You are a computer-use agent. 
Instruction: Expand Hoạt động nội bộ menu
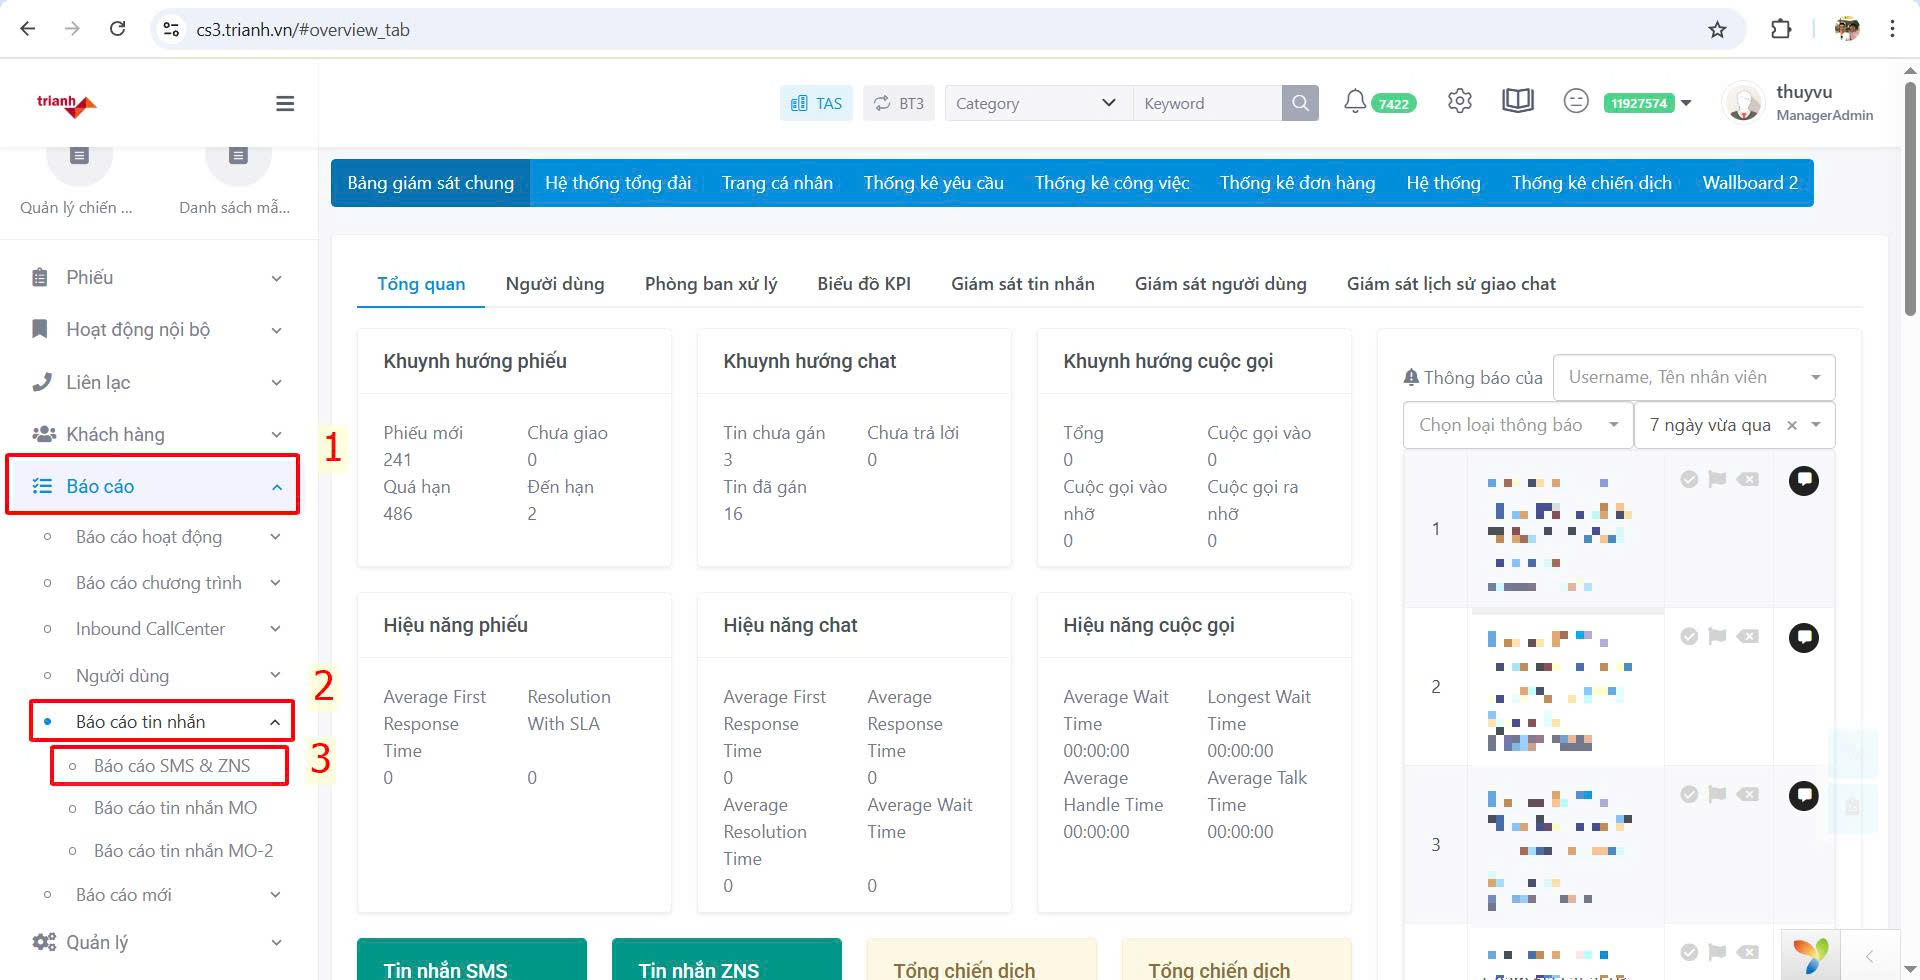157,329
